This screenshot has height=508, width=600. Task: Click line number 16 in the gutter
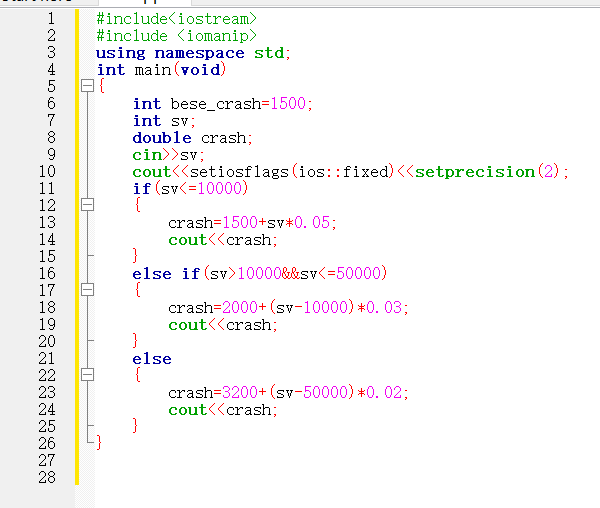[47, 274]
